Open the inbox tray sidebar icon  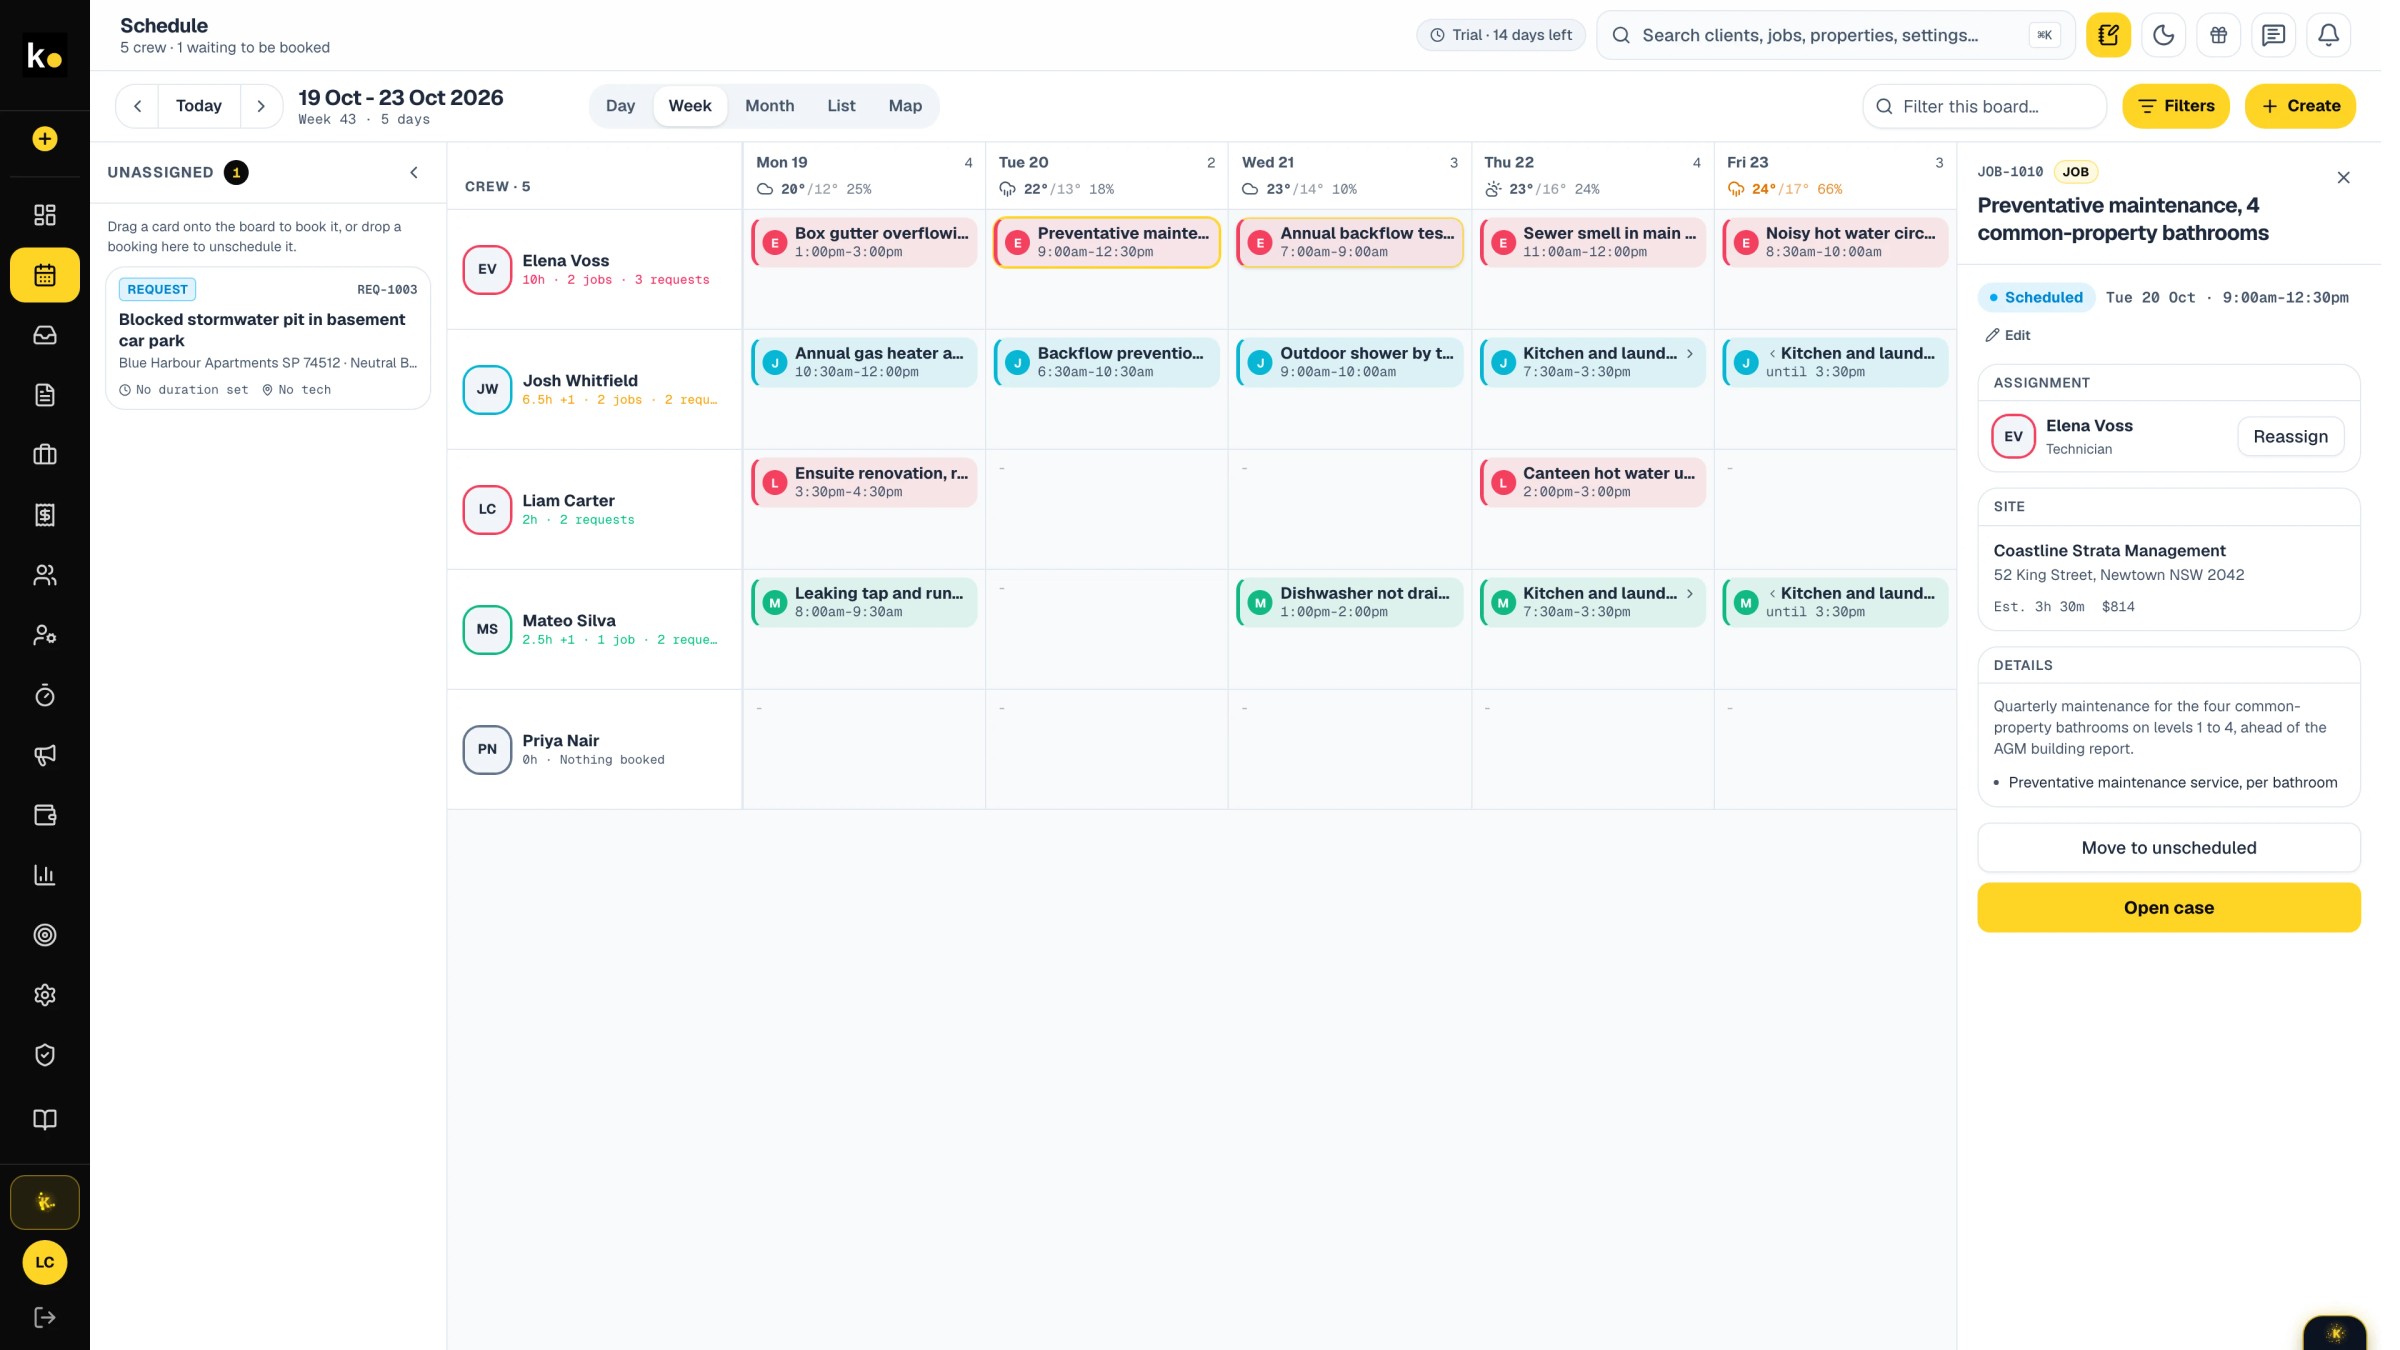click(x=45, y=335)
